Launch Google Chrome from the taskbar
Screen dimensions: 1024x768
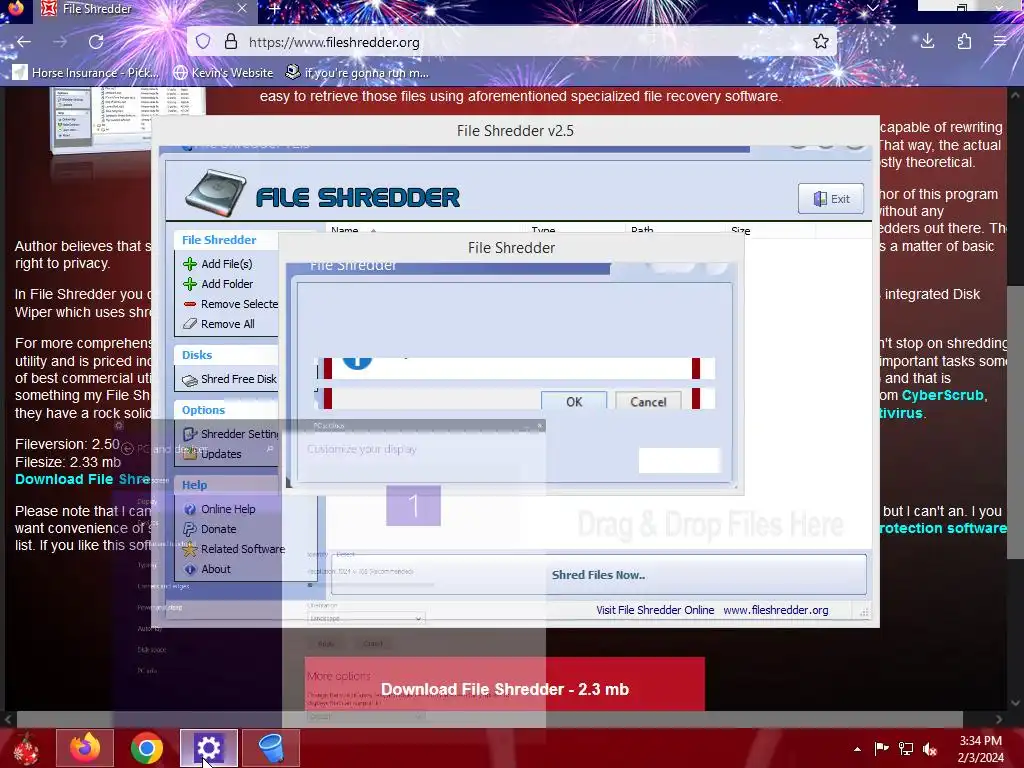[x=146, y=748]
